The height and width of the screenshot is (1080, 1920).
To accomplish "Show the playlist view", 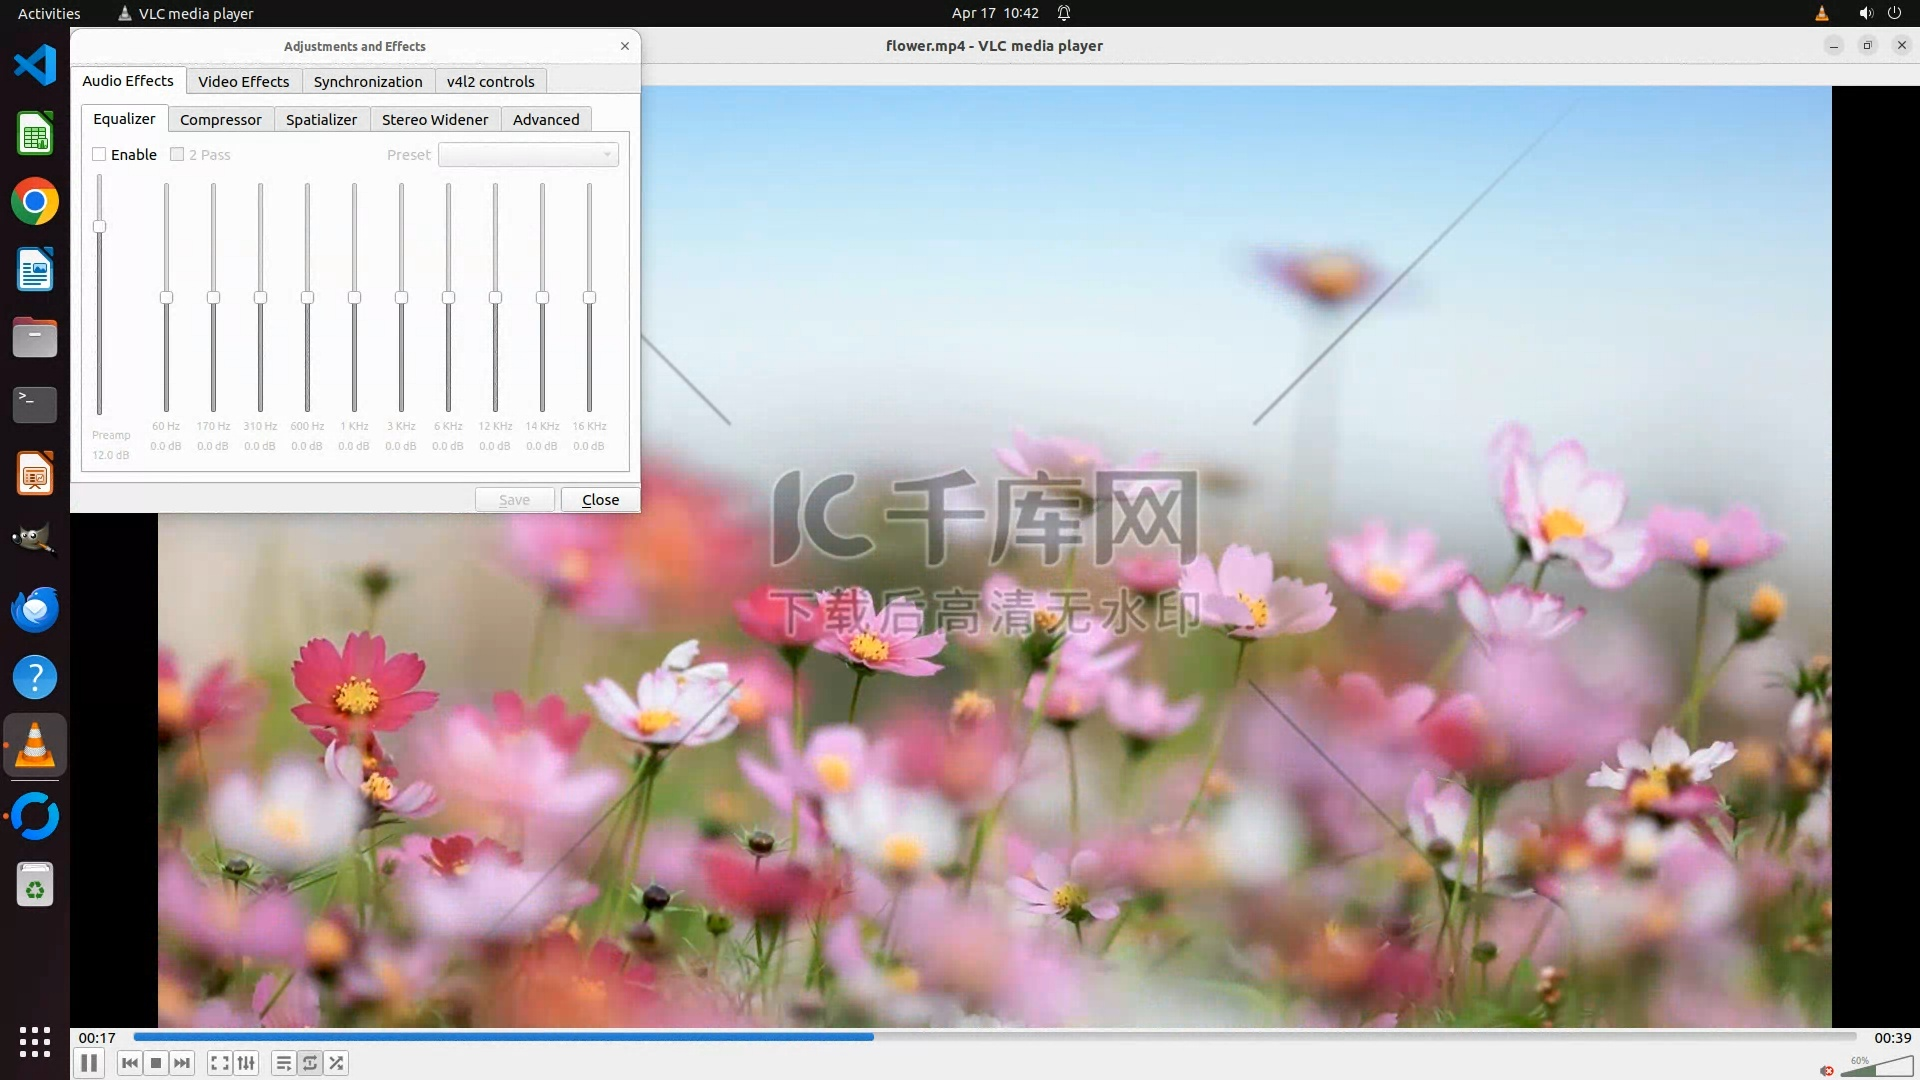I will 284,1063.
